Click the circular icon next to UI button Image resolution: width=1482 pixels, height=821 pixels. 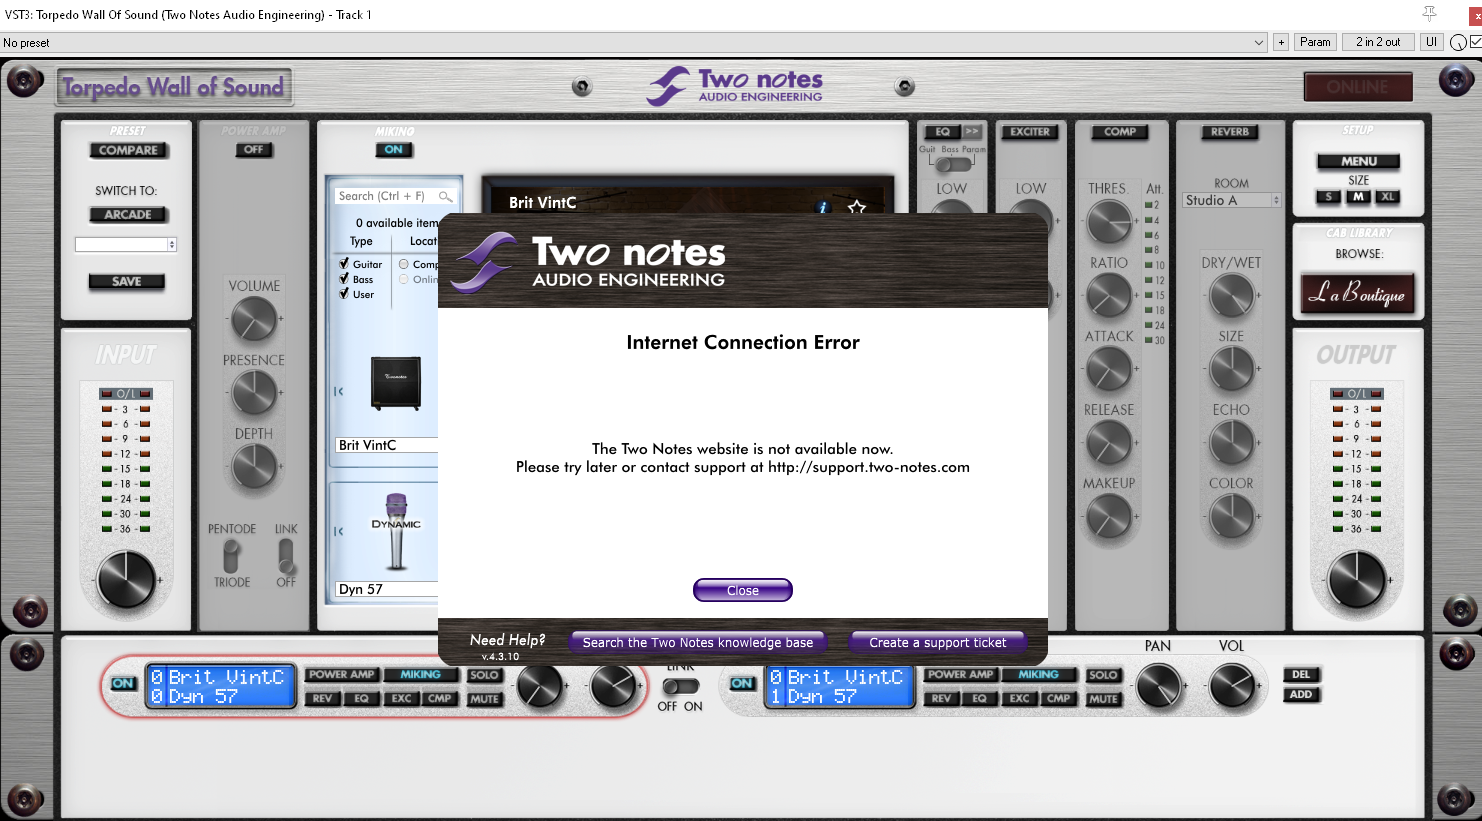[x=1458, y=42]
